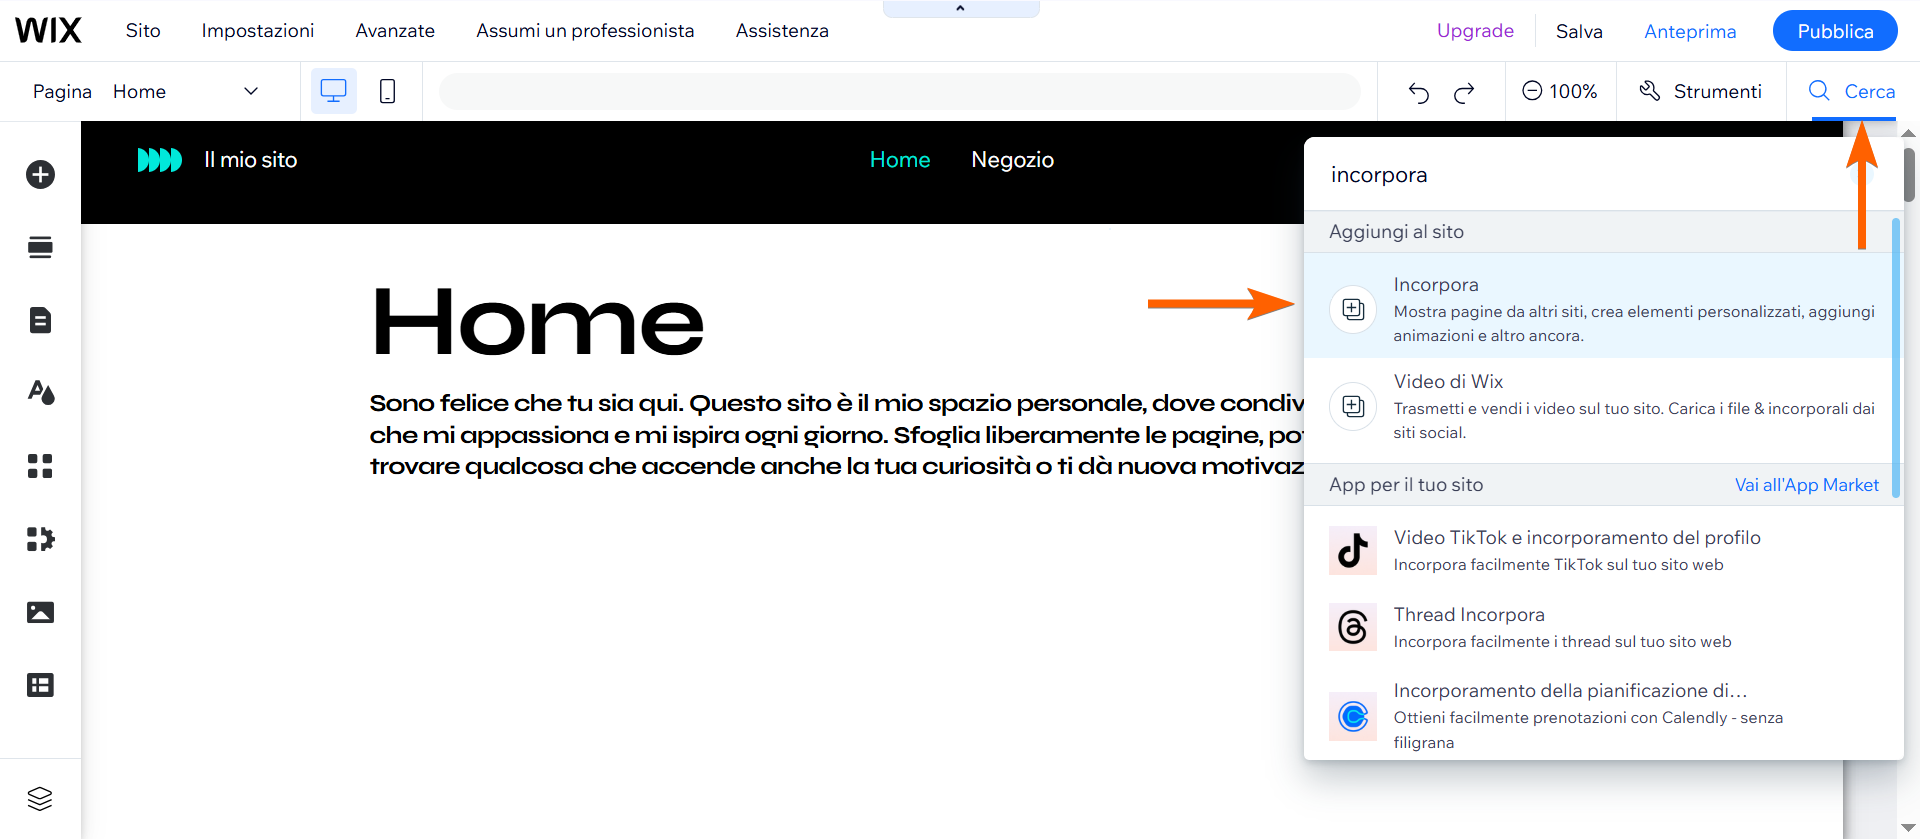Screen dimensions: 1920x839
Task: Open the Layers icon at sidebar bottom
Action: pos(40,798)
